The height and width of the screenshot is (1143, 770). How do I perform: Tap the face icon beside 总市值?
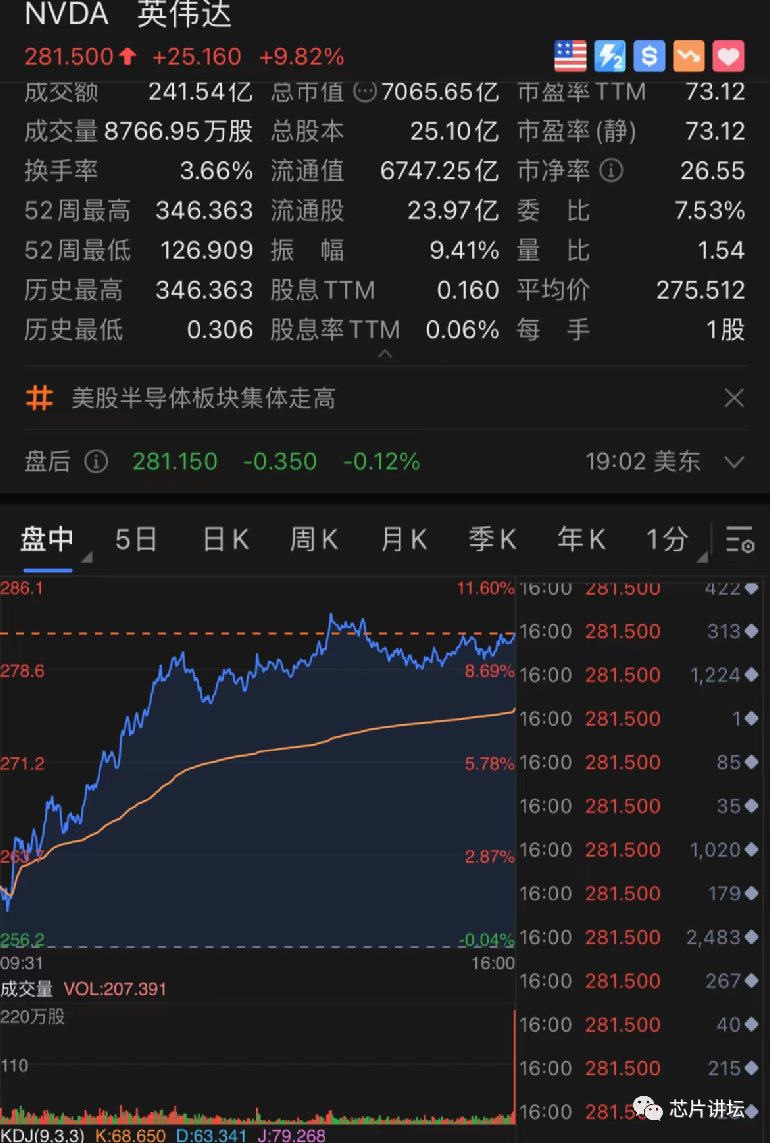pos(365,92)
